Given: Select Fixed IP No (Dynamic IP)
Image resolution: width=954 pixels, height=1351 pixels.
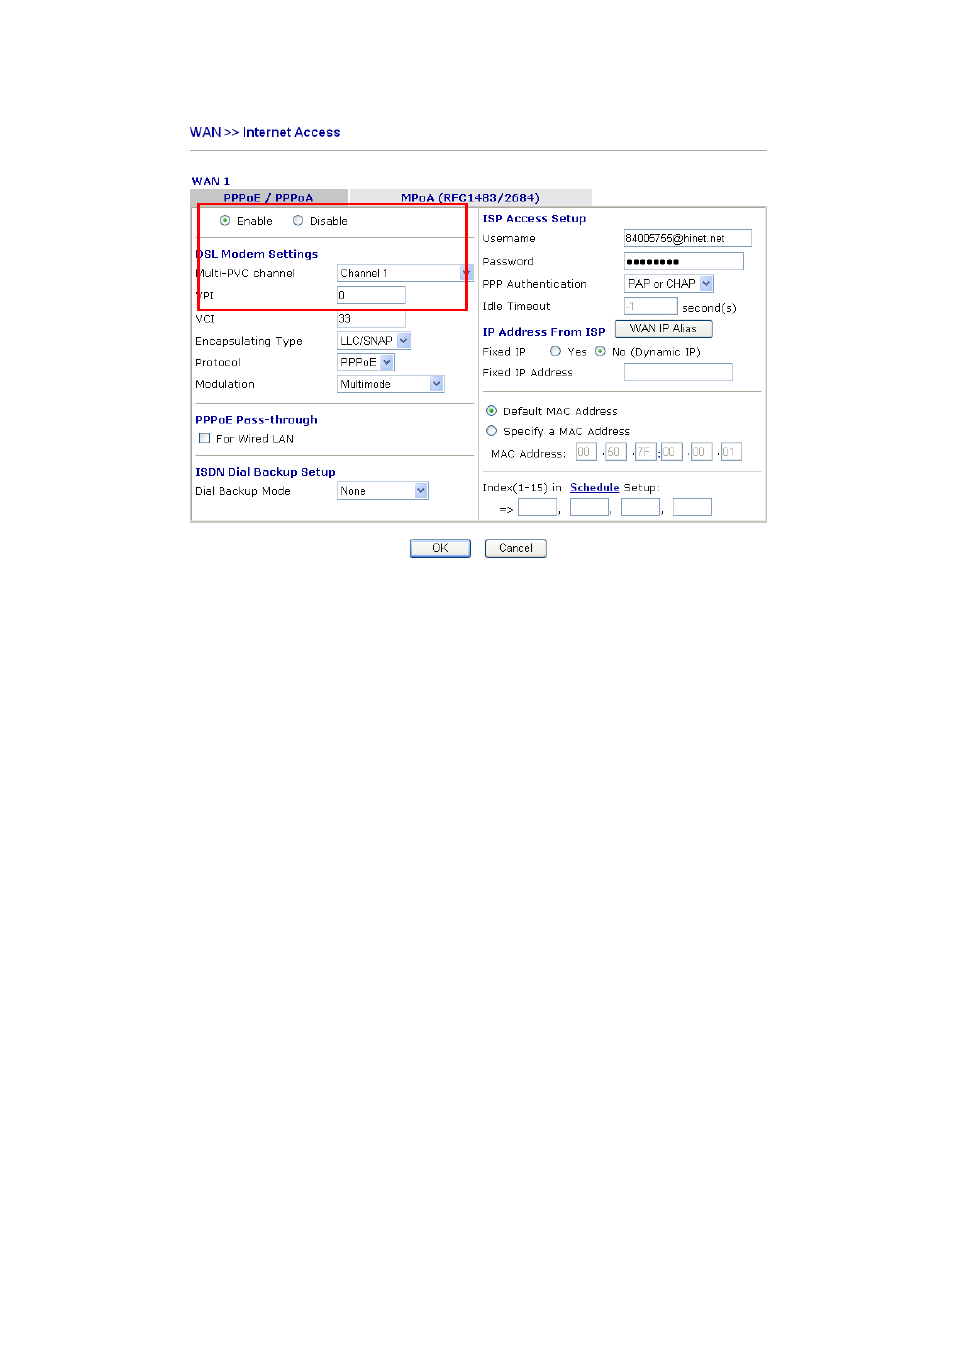Looking at the screenshot, I should tap(600, 352).
